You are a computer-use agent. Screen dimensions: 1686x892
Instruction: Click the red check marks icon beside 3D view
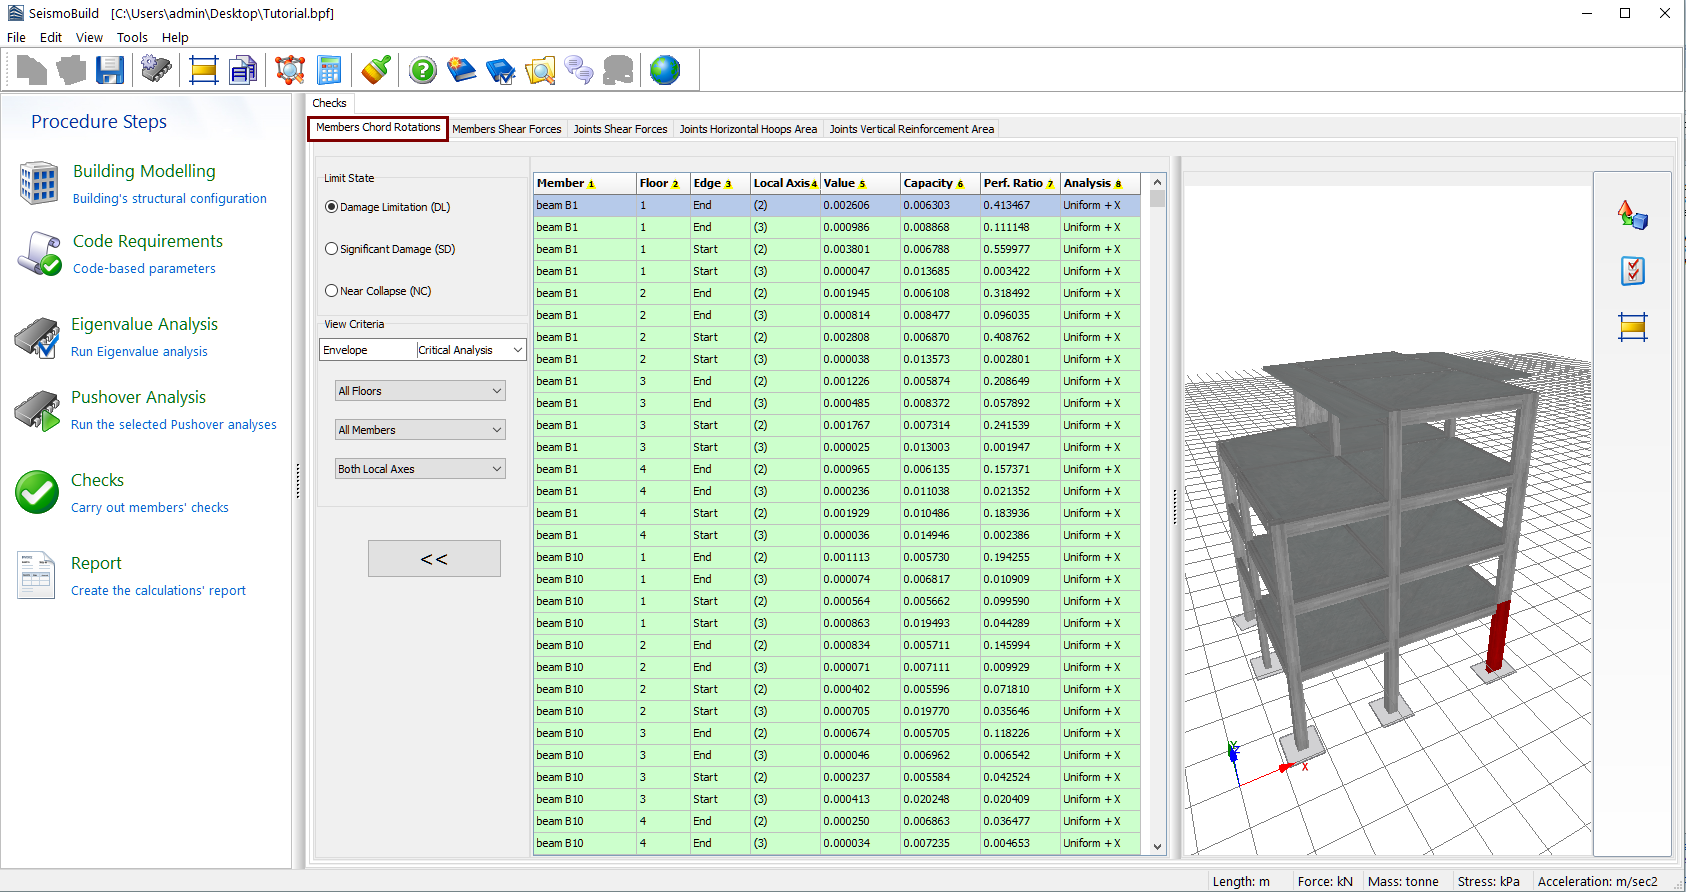1632,271
